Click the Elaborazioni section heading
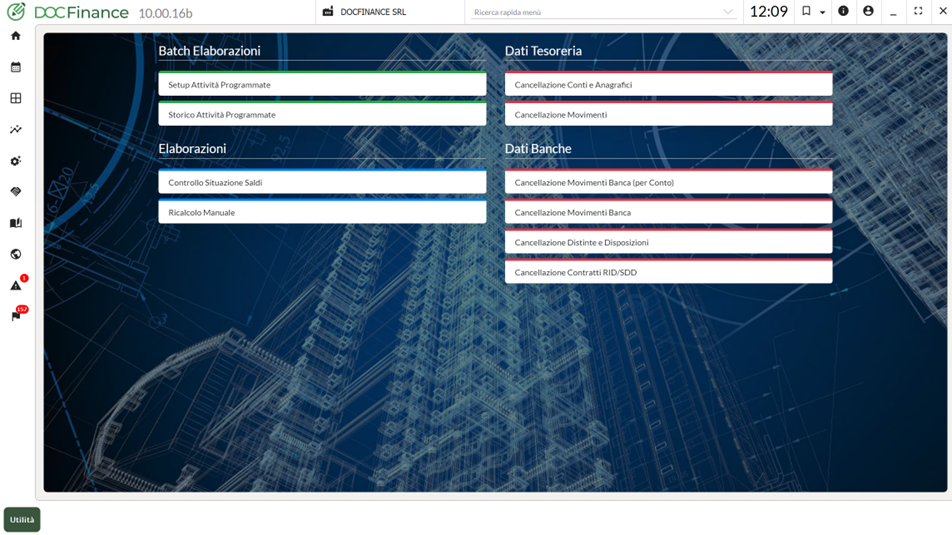Viewport: 952px width, 535px height. [192, 149]
